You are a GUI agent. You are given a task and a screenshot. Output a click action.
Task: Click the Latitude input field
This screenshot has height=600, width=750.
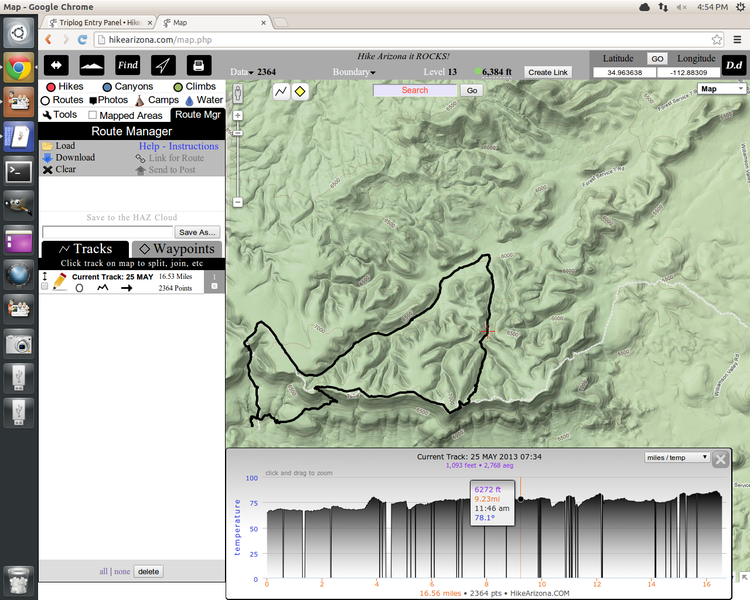(x=624, y=72)
